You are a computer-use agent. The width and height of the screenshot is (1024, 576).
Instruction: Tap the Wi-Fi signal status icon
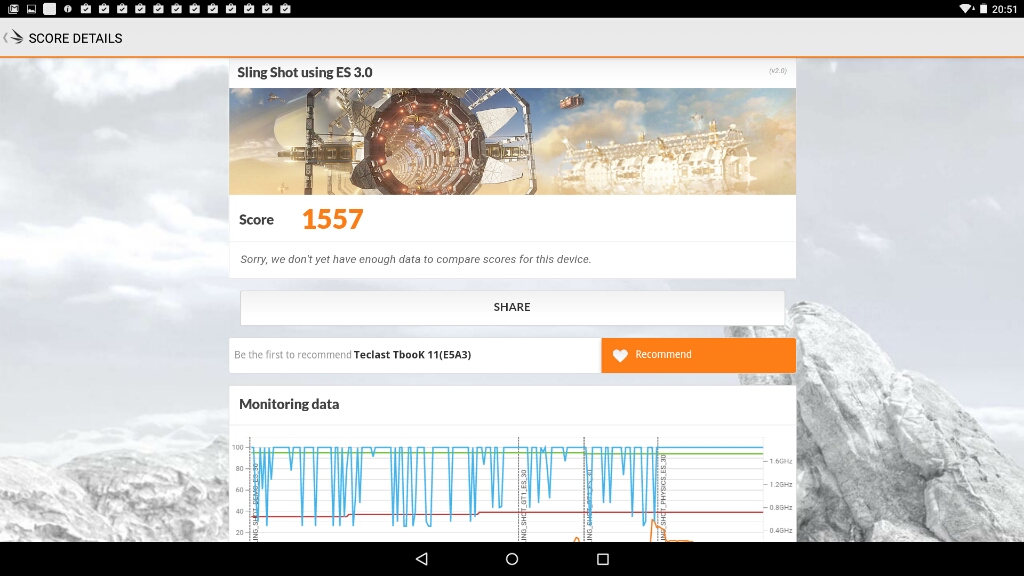pos(966,8)
